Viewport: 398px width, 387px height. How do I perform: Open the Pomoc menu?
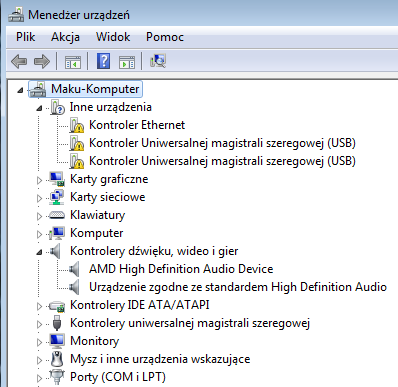point(165,37)
